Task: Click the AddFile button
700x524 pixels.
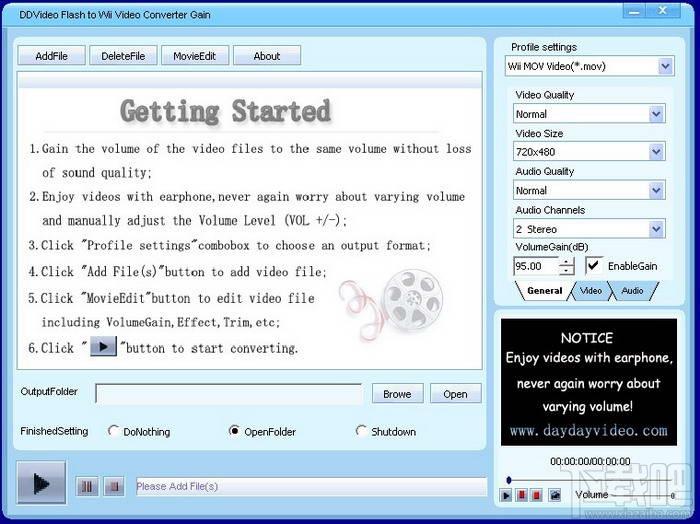Action: tap(51, 56)
